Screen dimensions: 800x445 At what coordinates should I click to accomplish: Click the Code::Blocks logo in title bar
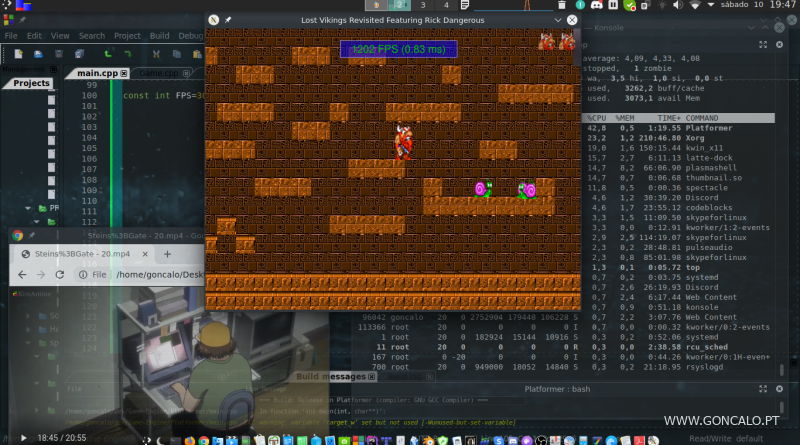point(8,20)
